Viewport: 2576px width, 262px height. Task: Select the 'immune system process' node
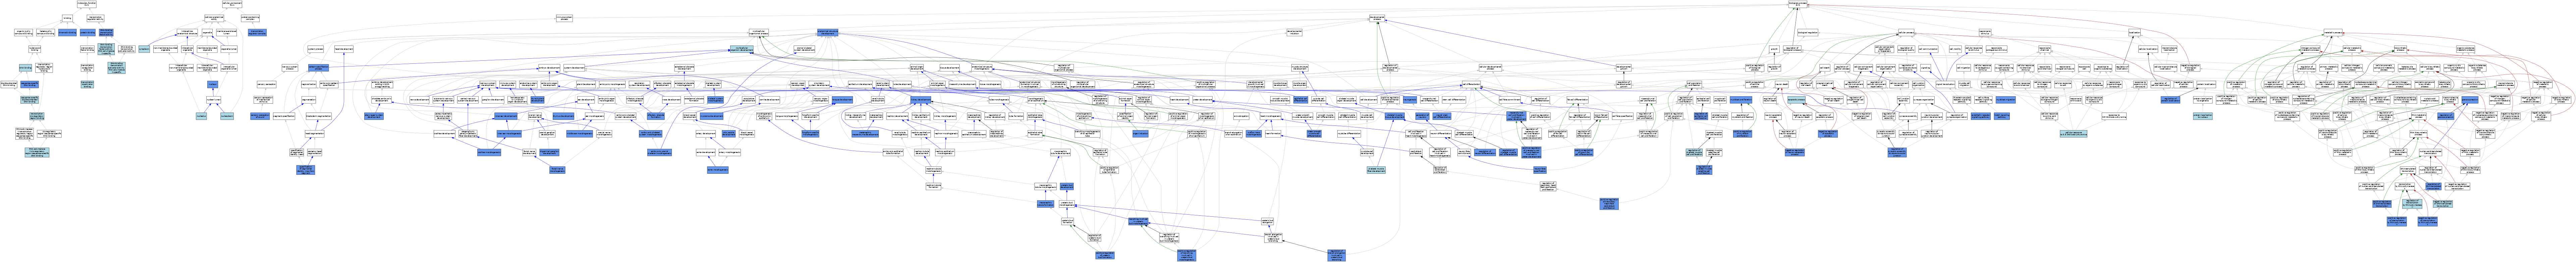565,18
